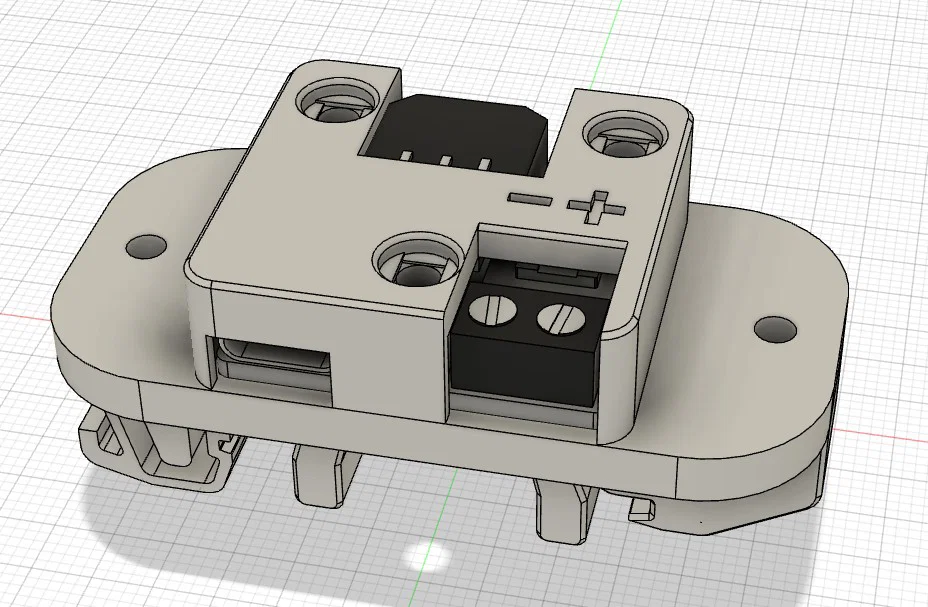Select the counterbored screw hole at the cover's rear-left corner

tap(338, 99)
